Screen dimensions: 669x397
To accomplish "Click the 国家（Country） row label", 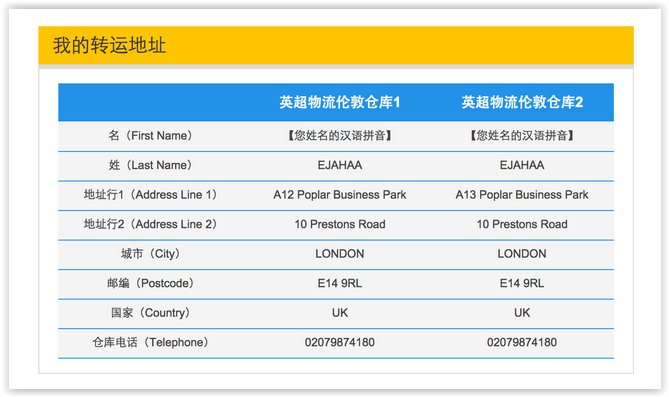I will [150, 313].
